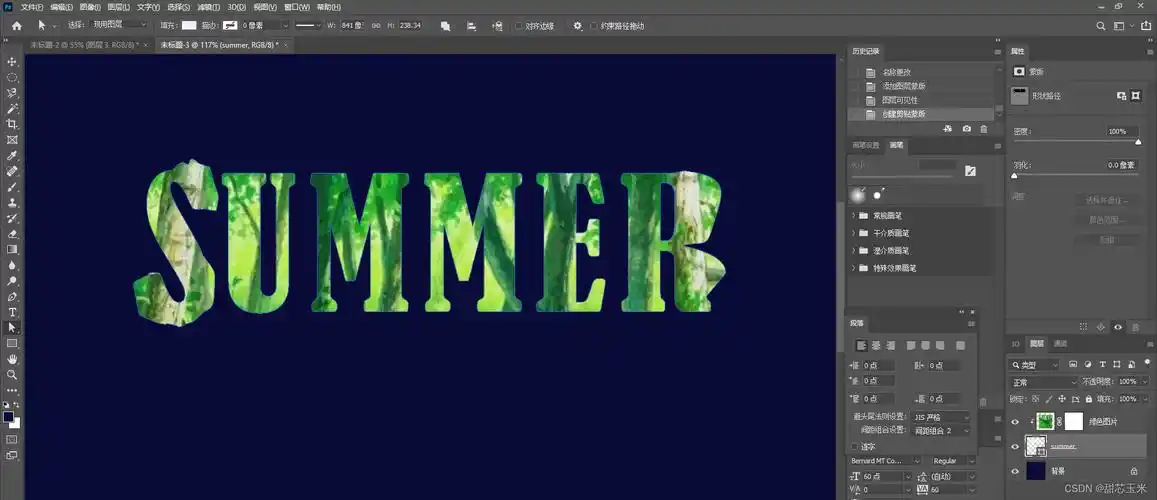This screenshot has width=1157, height=500.
Task: Open the 文件 menu
Action: (x=33, y=7)
